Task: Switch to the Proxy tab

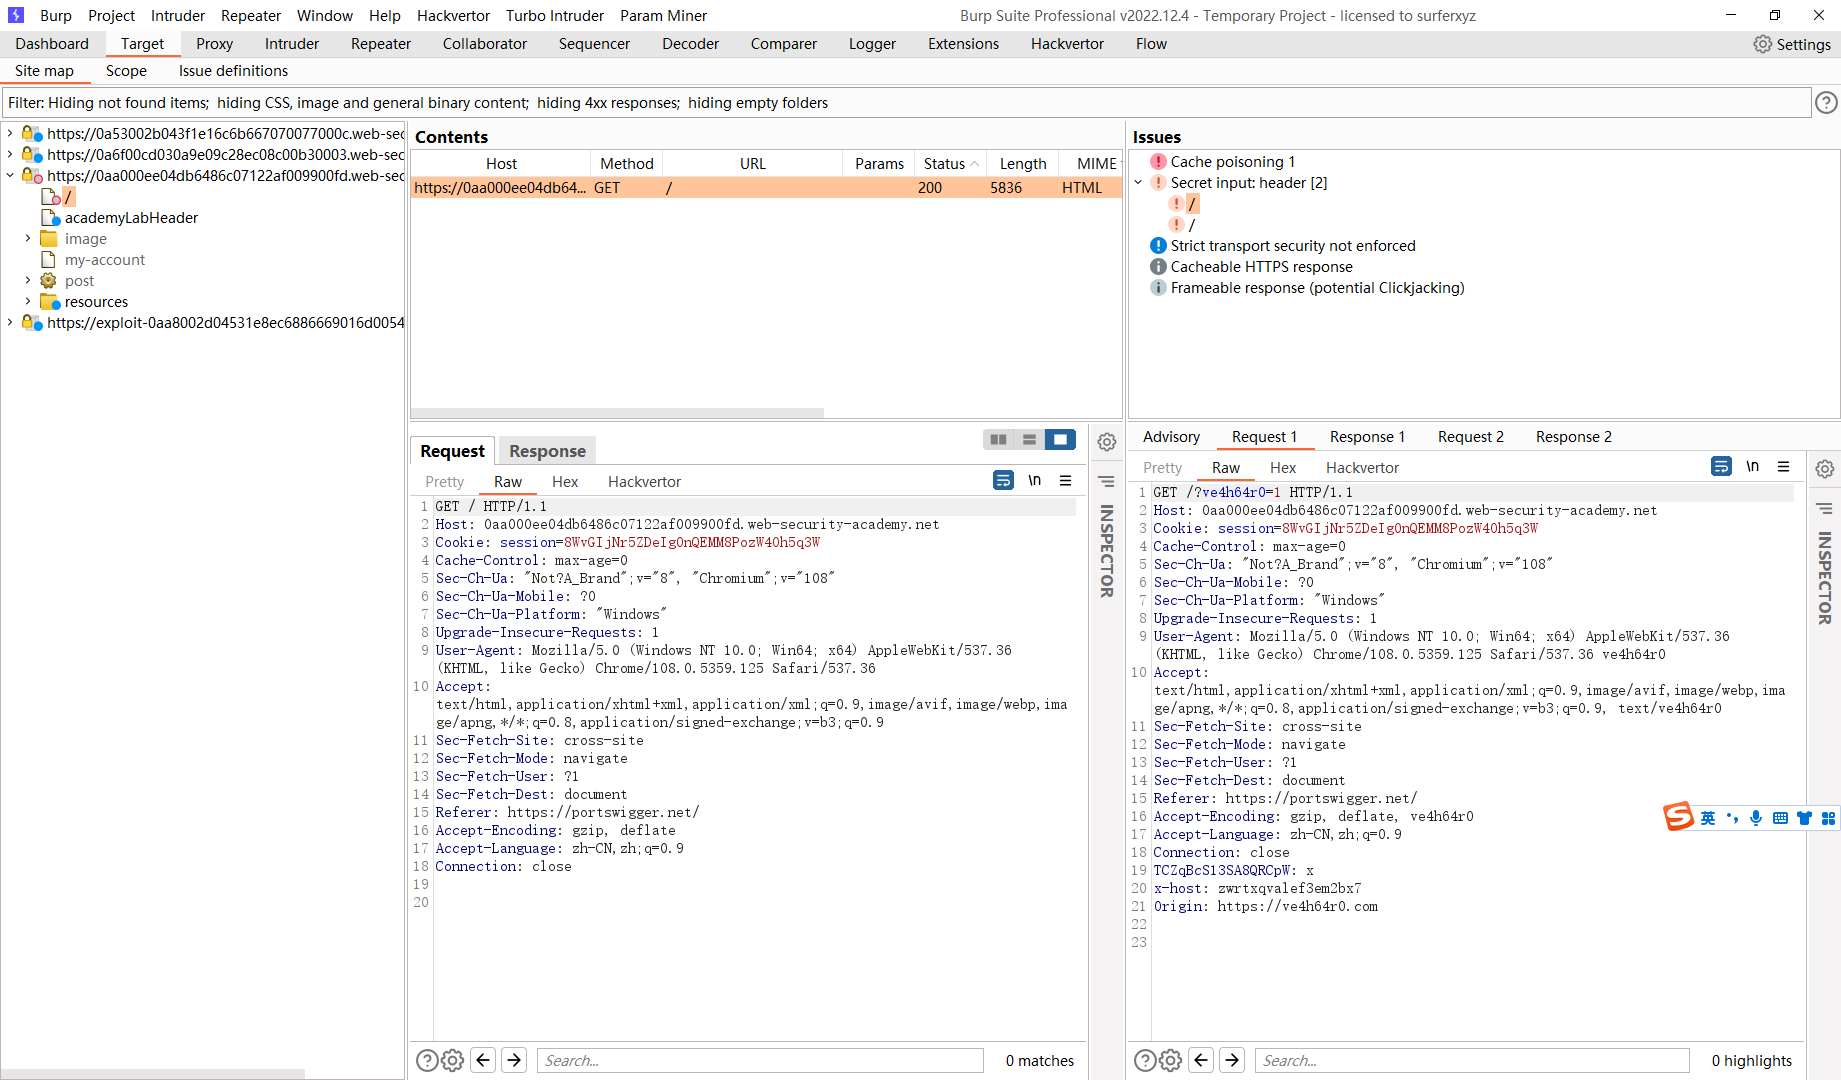Action: (x=214, y=44)
